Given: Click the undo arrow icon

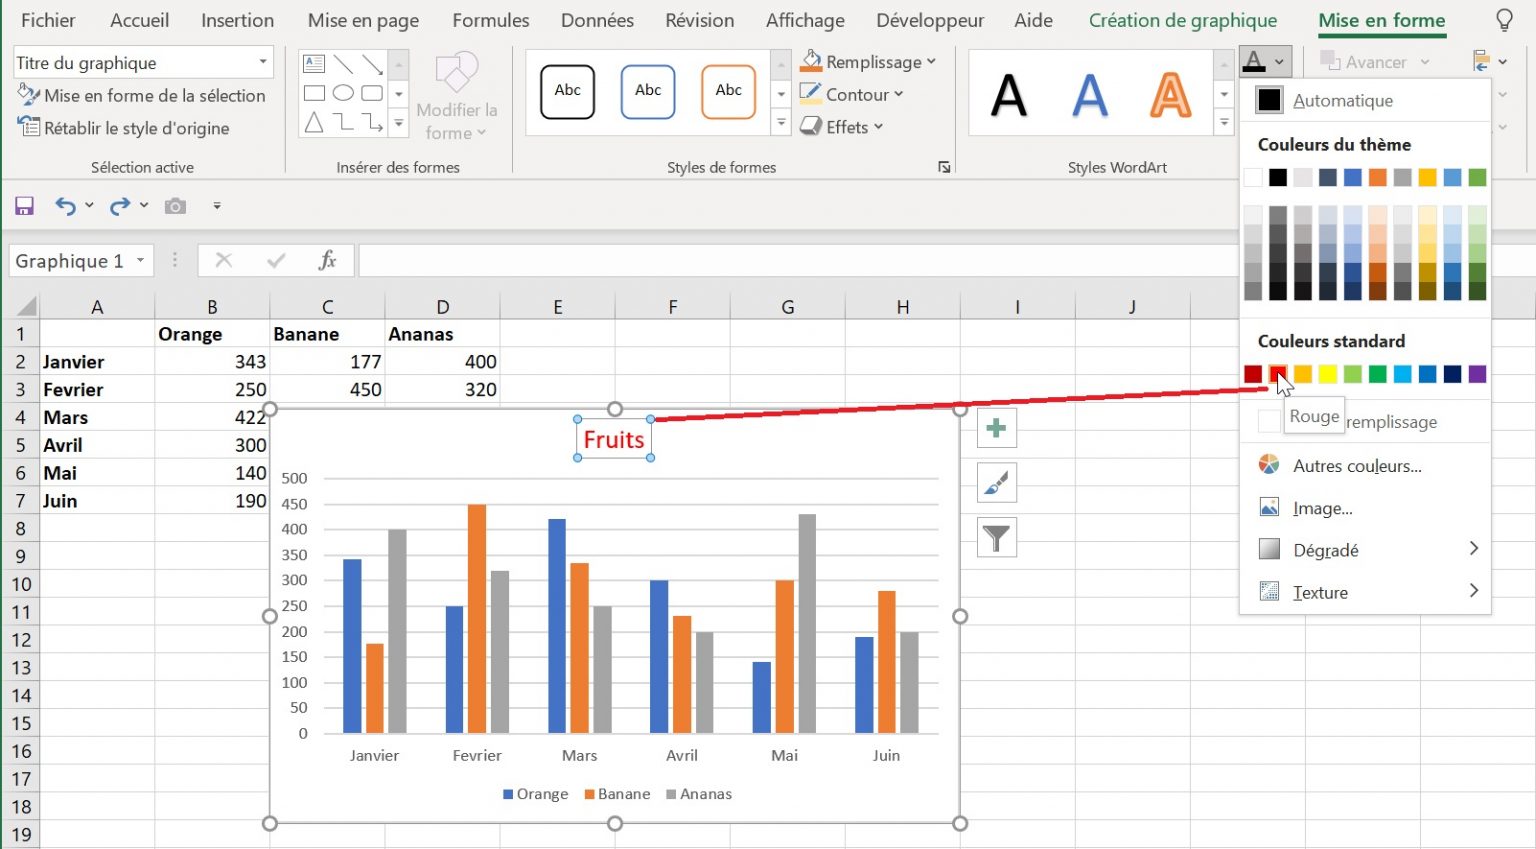Looking at the screenshot, I should click(65, 206).
